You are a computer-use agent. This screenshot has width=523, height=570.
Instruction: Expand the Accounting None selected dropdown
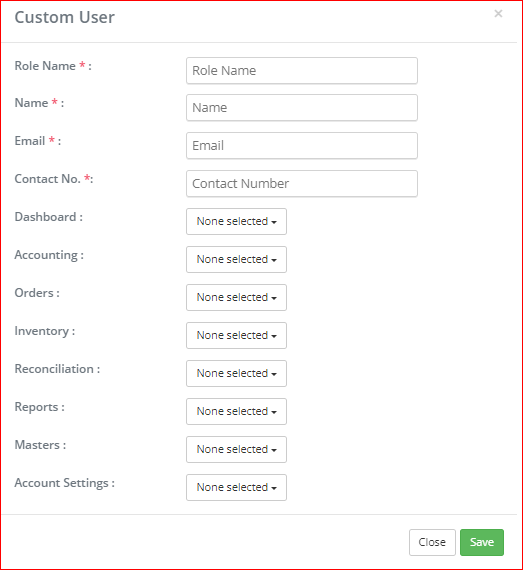click(236, 260)
